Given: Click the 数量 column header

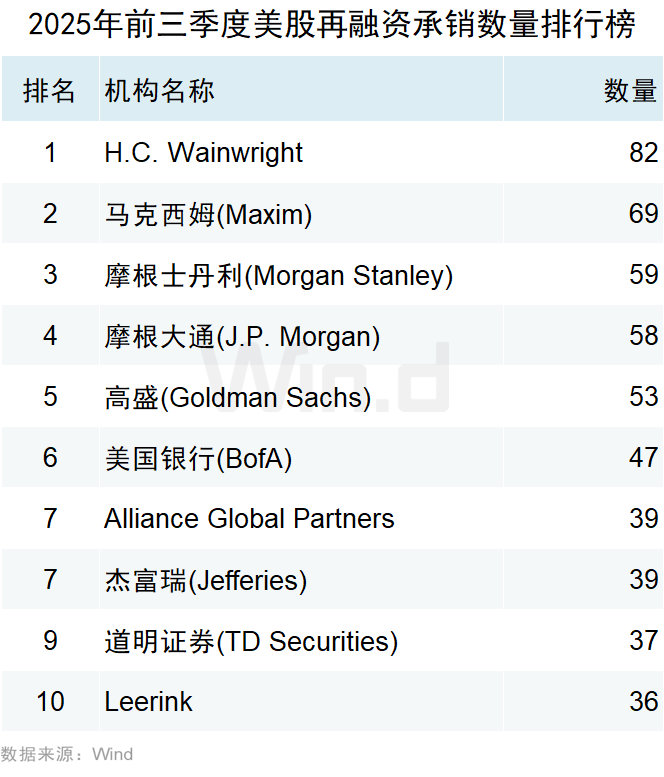Looking at the screenshot, I should coord(630,91).
